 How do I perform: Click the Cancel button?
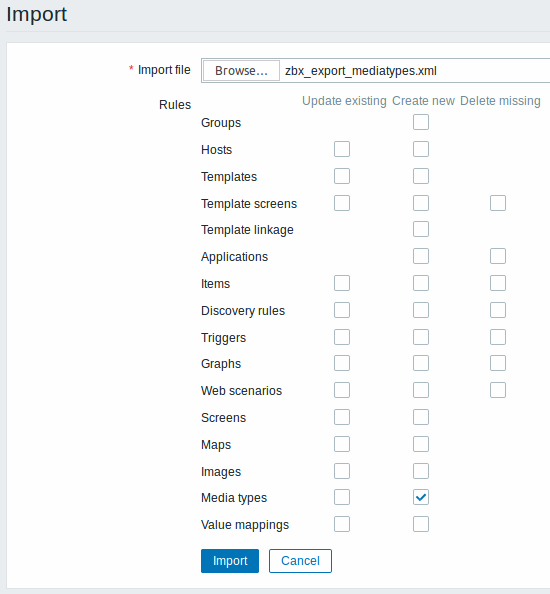tap(300, 561)
